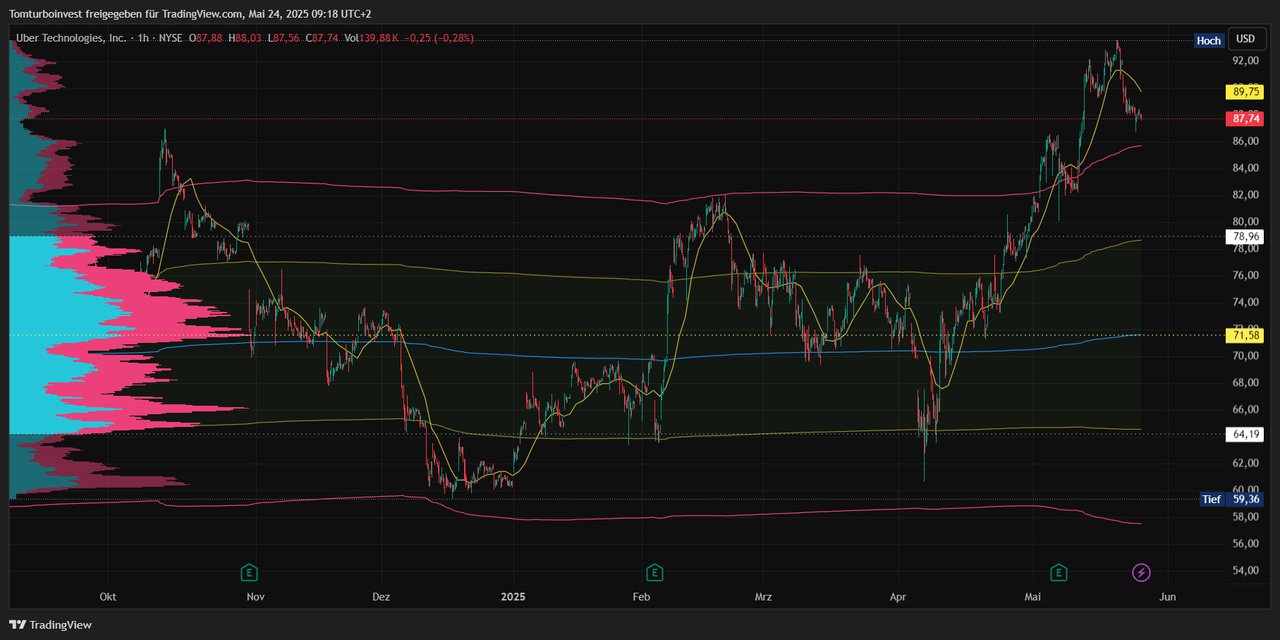
Task: Click the Vol 139,88K volume value
Action: click(371, 38)
